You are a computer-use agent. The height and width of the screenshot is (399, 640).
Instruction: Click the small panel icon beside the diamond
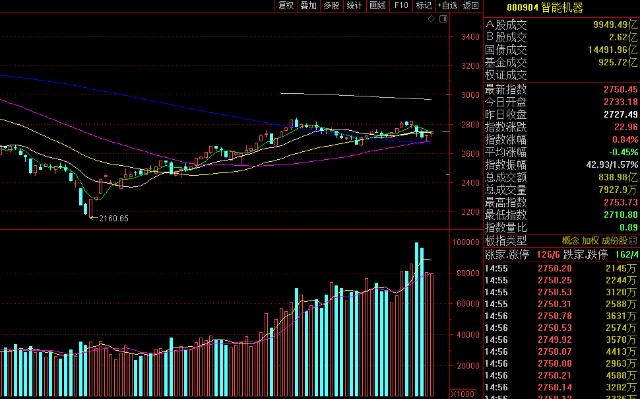coord(443,19)
